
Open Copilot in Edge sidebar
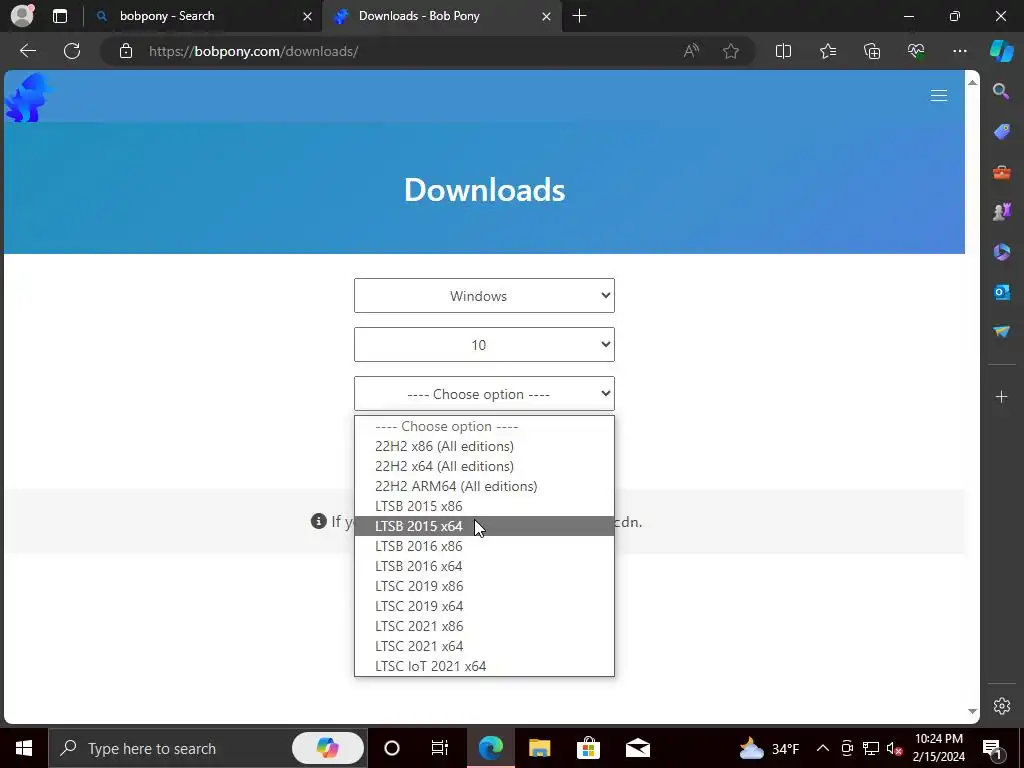pos(1001,51)
